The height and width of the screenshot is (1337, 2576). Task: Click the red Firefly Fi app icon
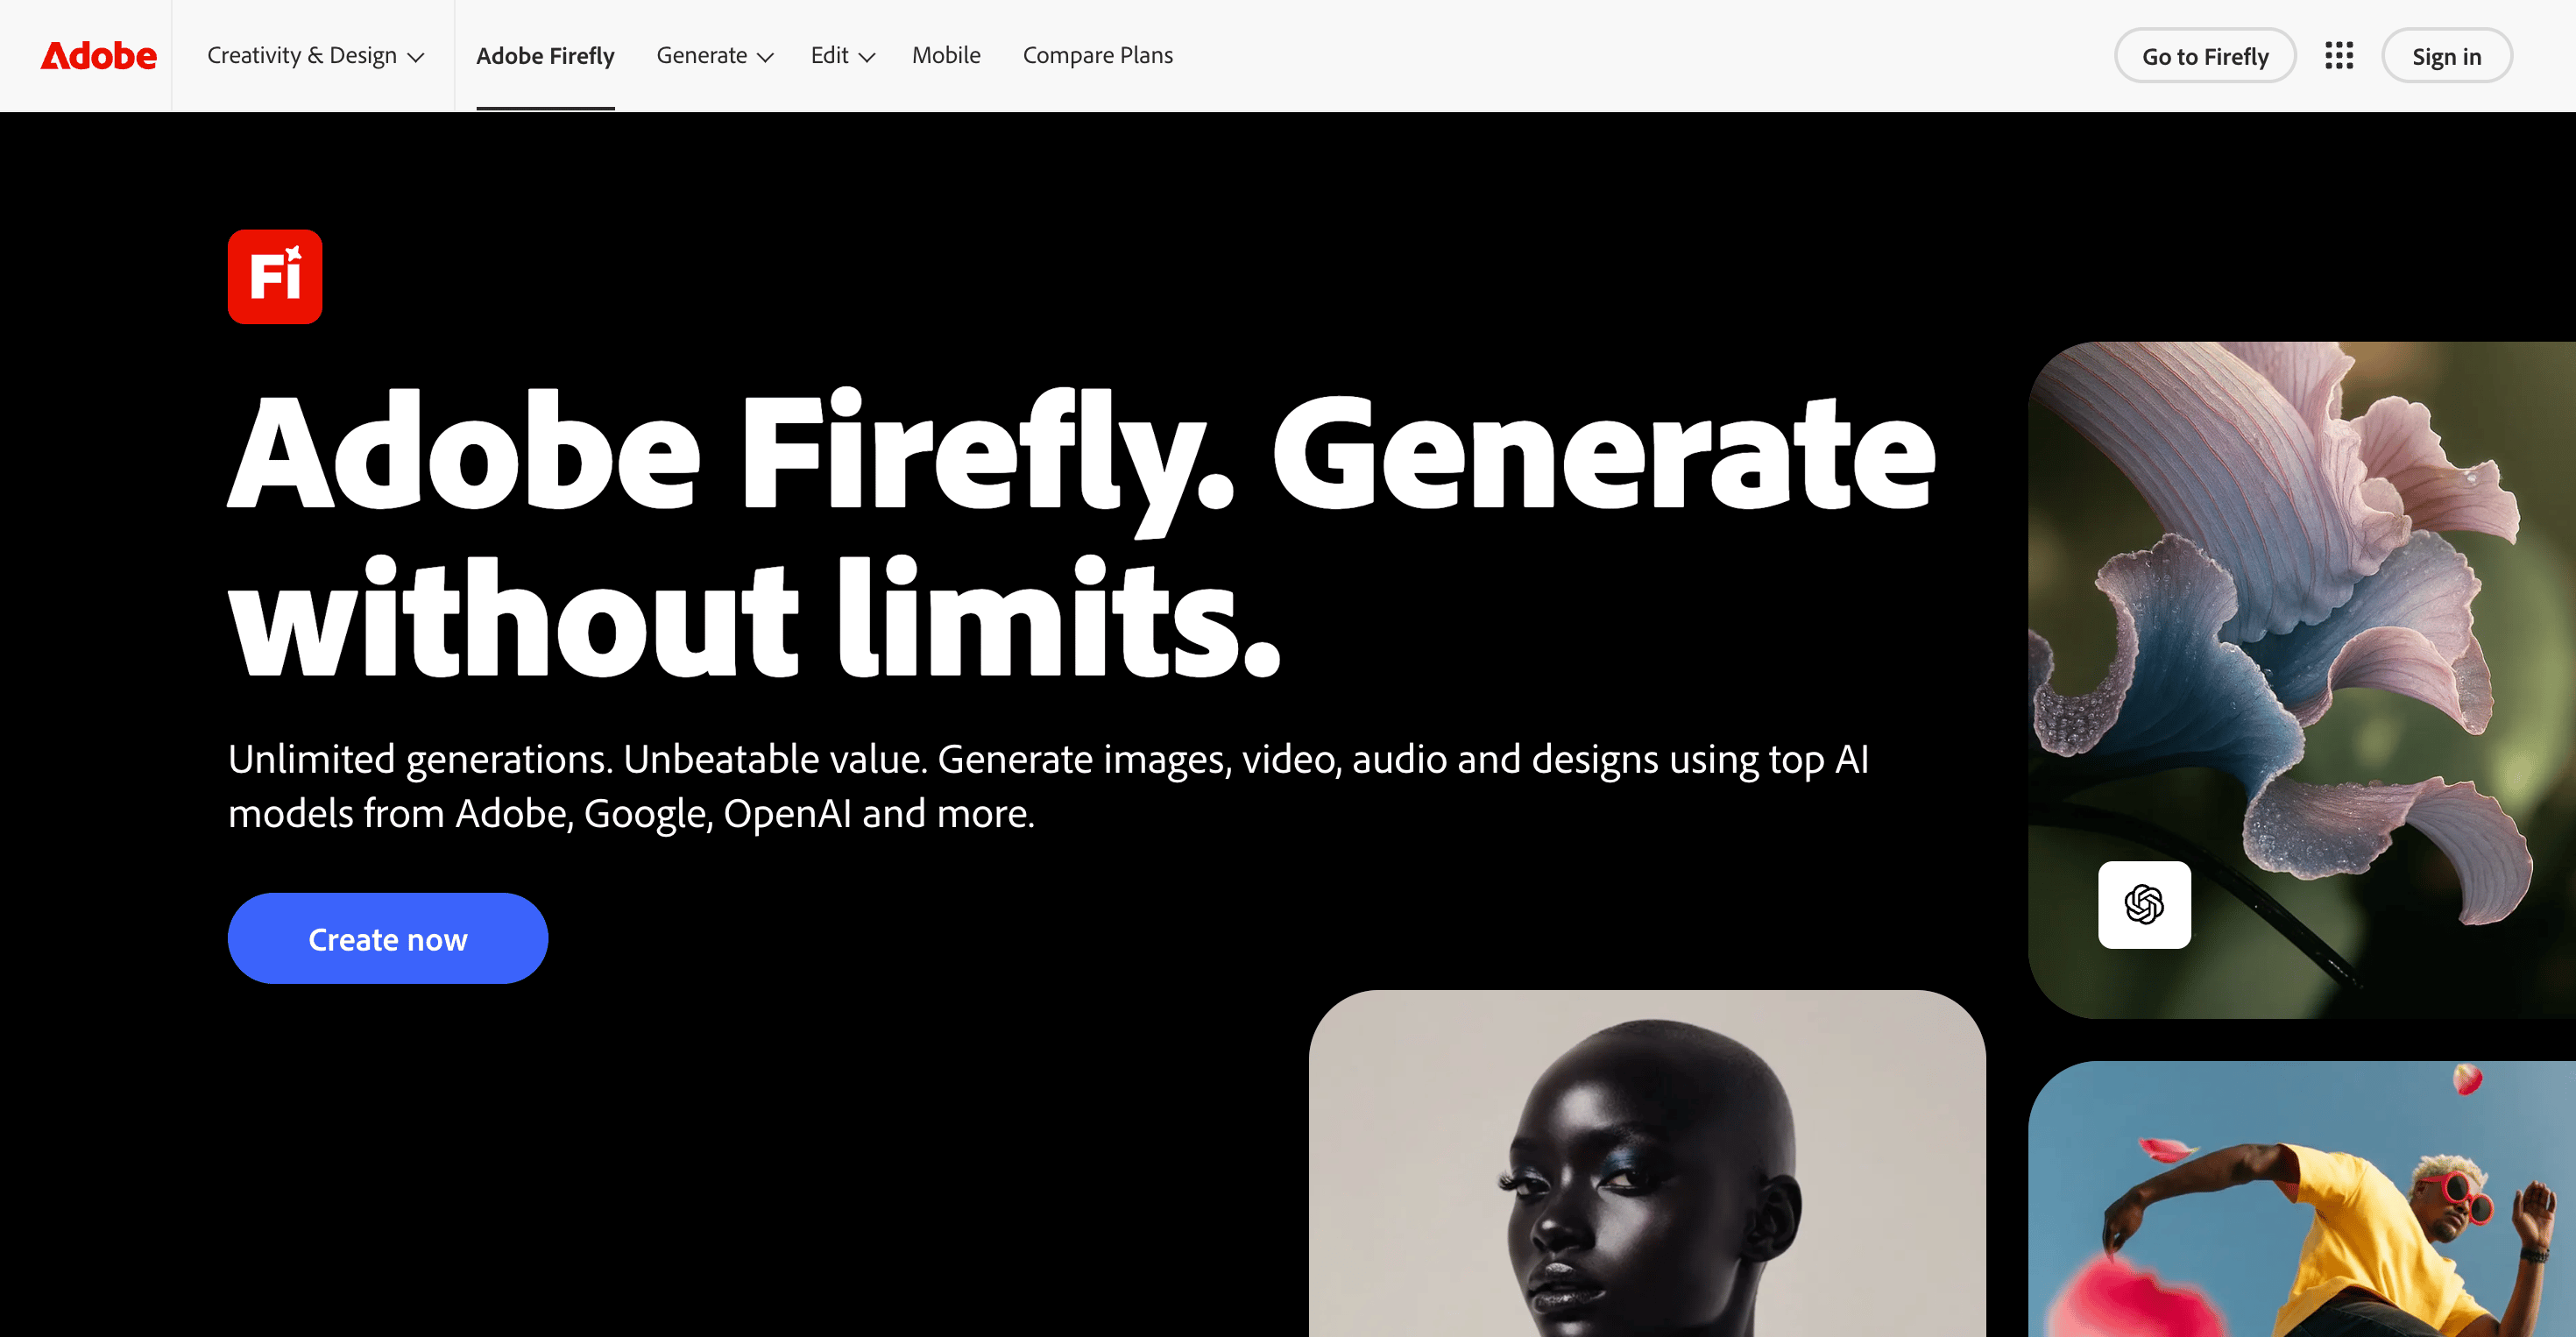(x=275, y=277)
